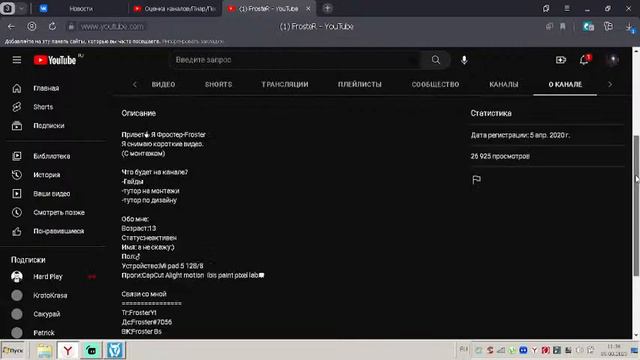Click the Пуск start button
The height and width of the screenshot is (360, 640).
tap(13, 350)
